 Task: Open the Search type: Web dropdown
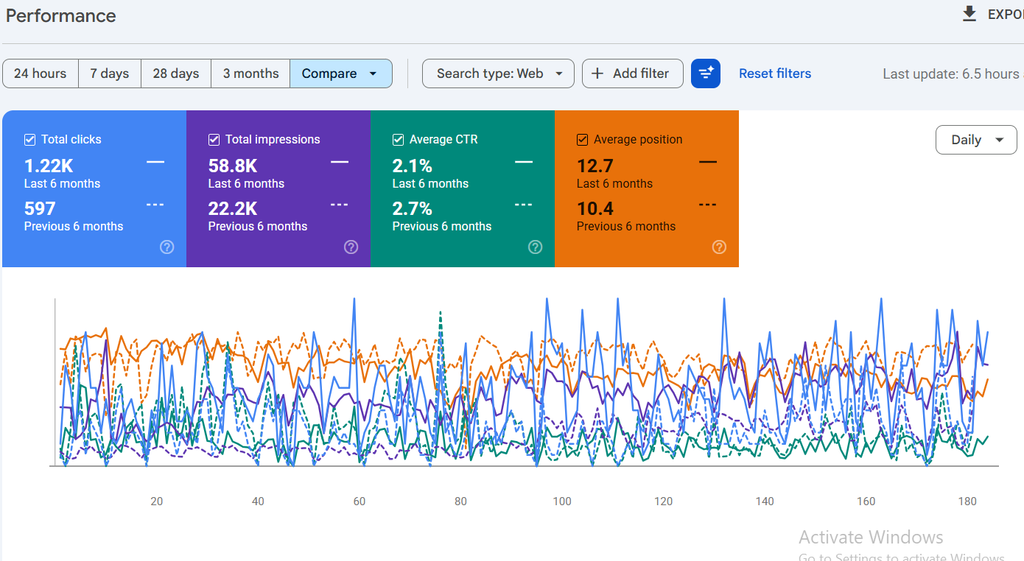[498, 73]
